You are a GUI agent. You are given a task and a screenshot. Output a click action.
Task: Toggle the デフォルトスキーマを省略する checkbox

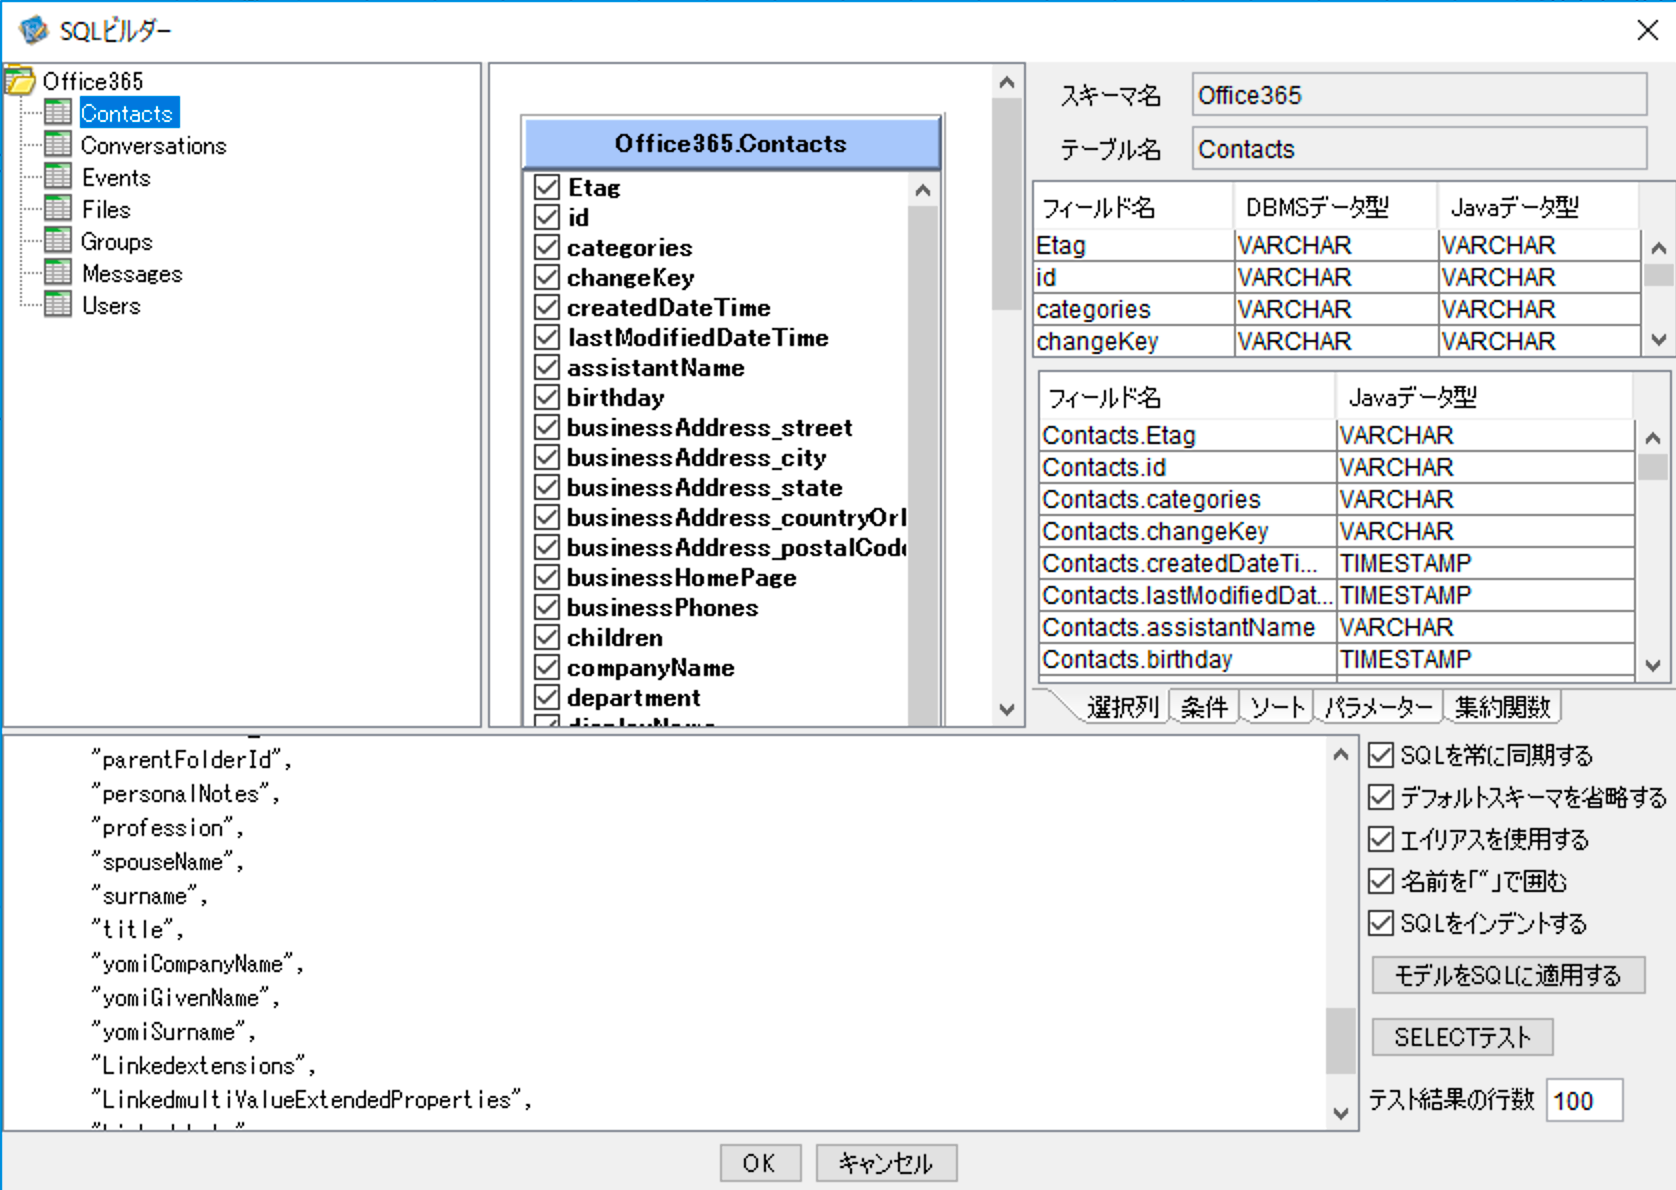[1381, 797]
